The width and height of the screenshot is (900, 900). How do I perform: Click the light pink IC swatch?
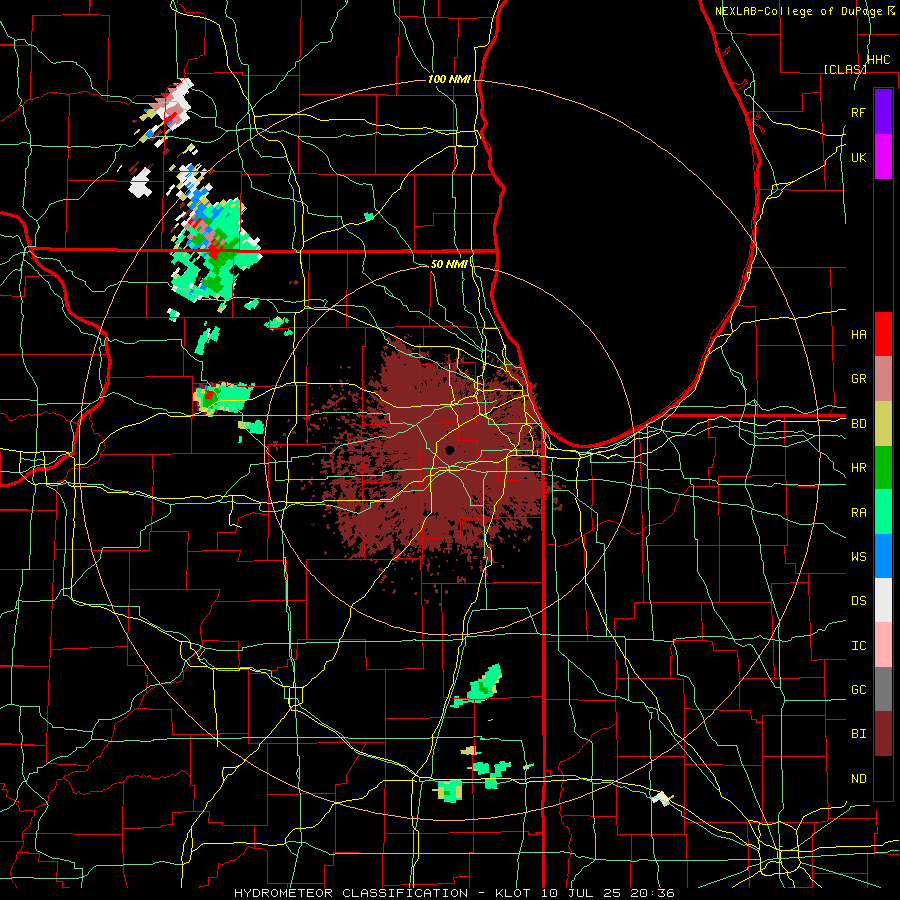point(883,645)
